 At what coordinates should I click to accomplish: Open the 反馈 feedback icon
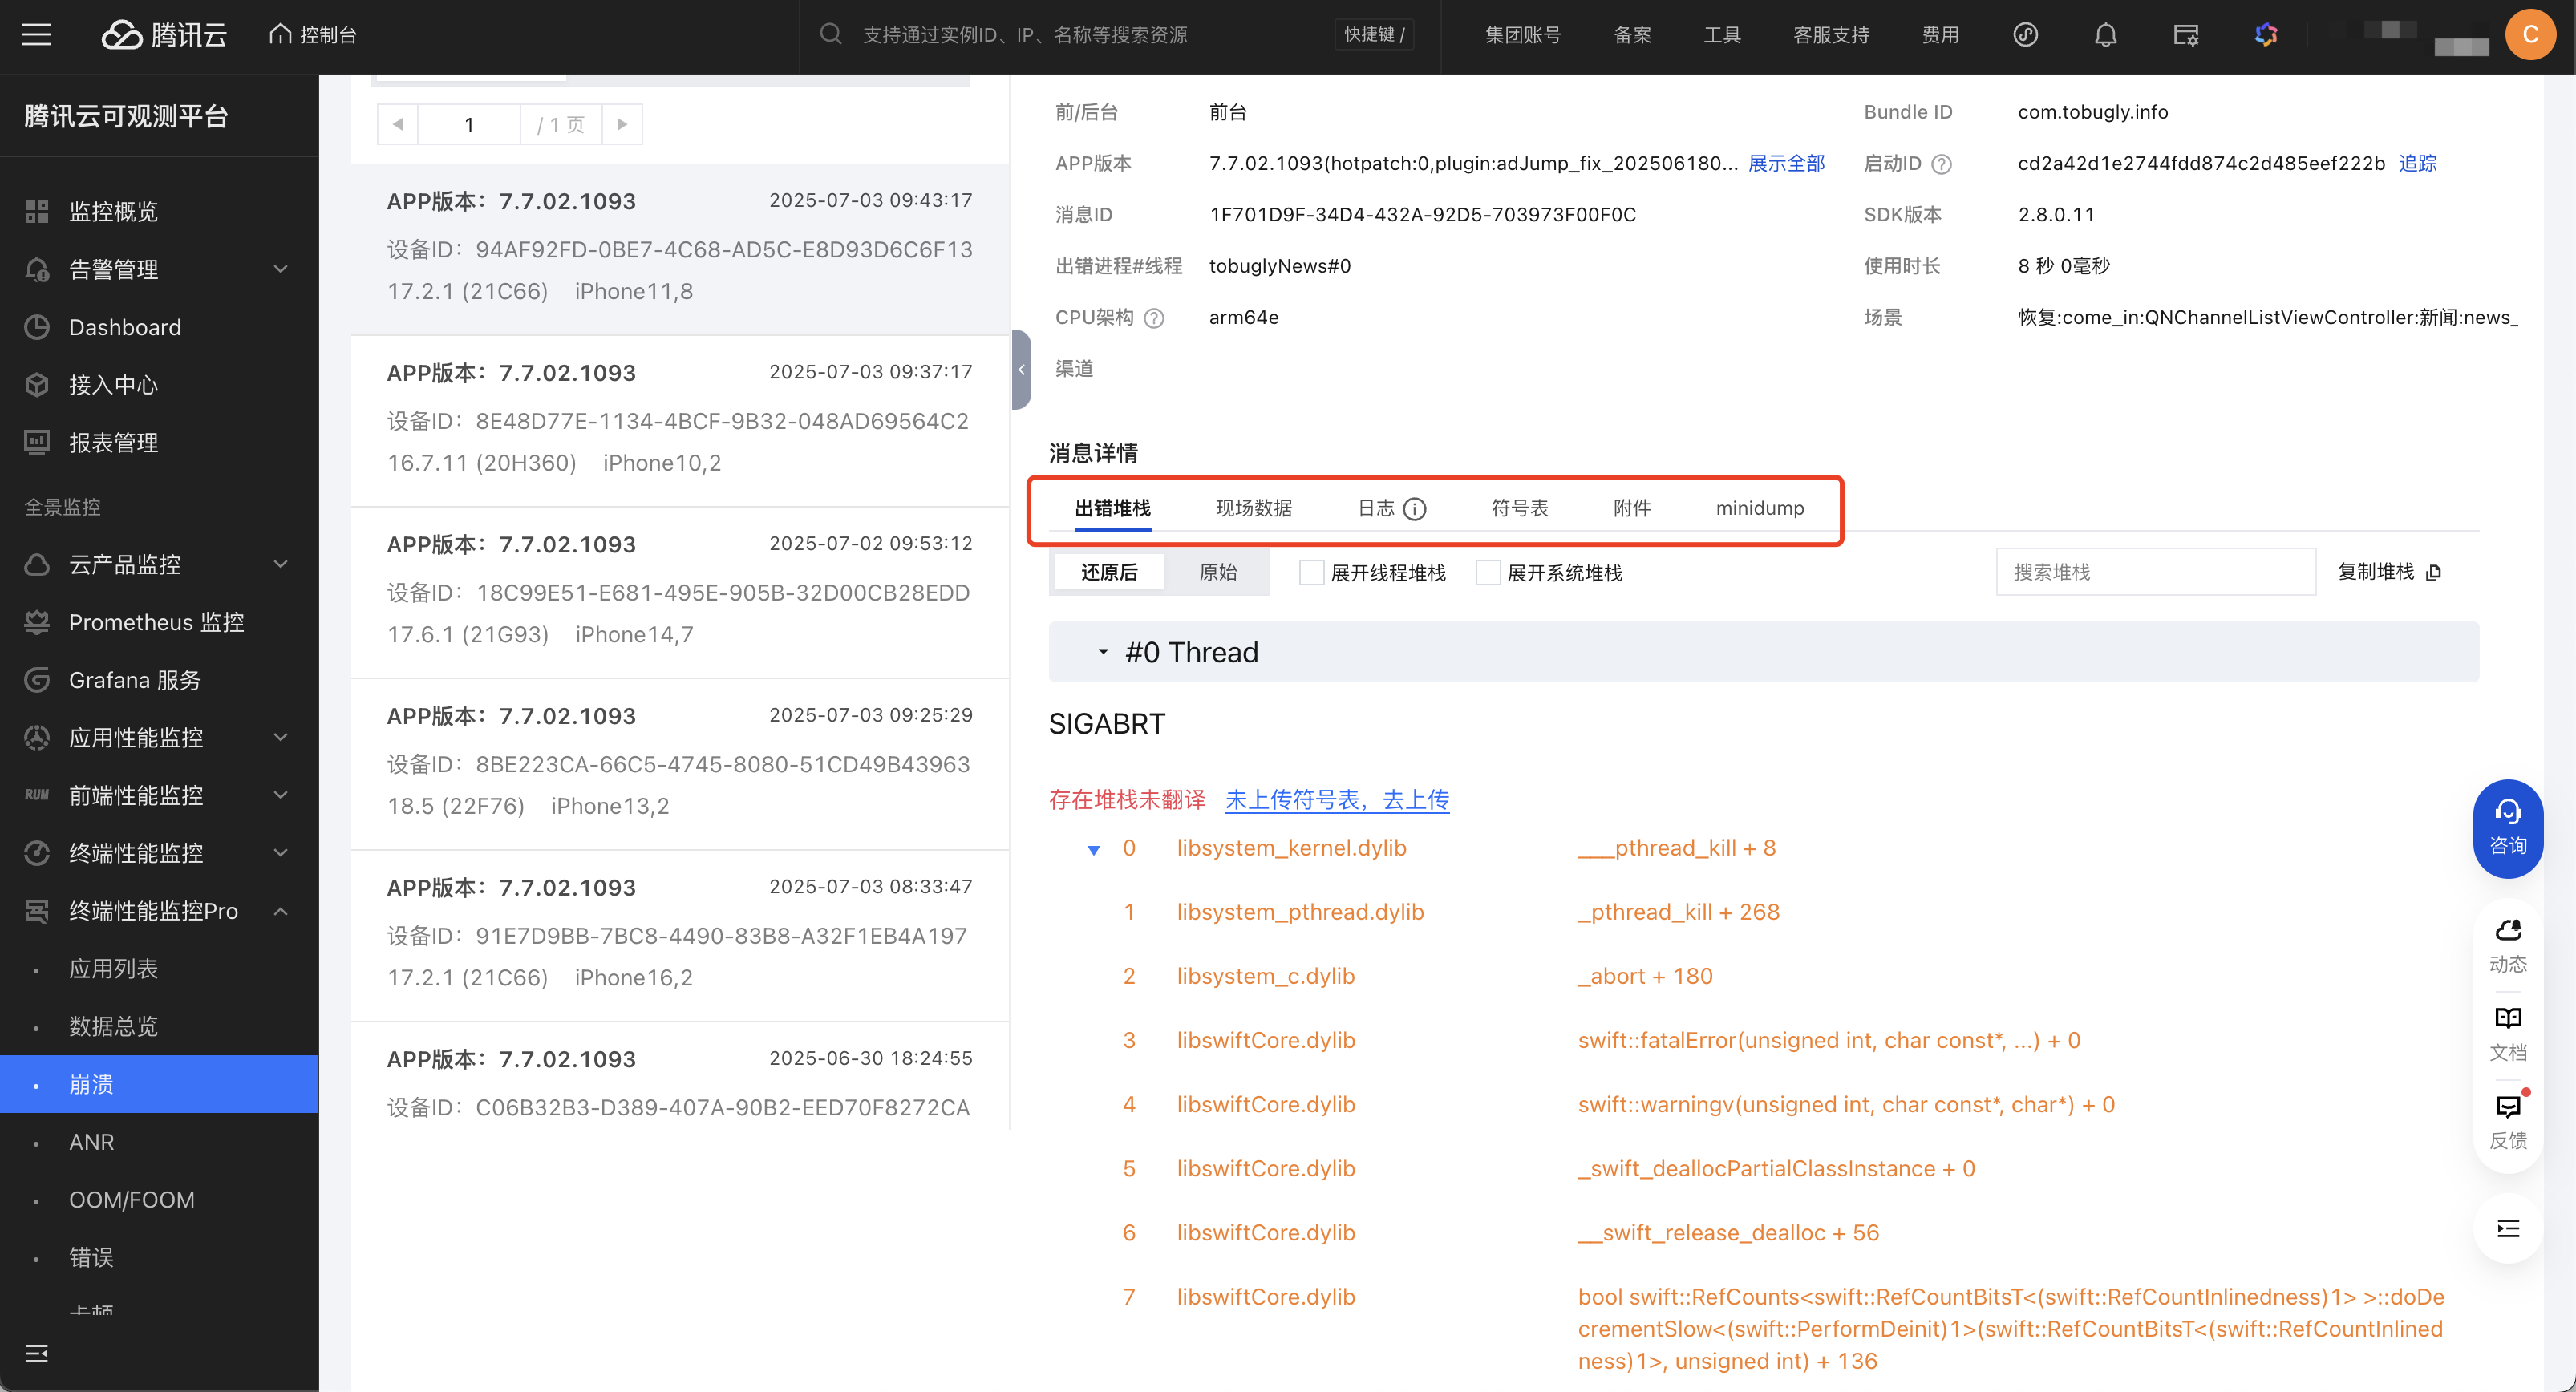click(2507, 1121)
